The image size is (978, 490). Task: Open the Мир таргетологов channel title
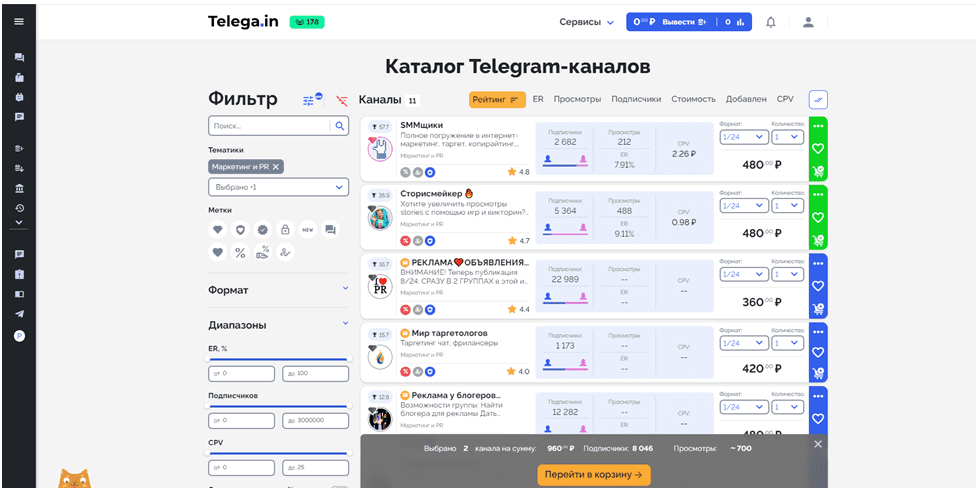coord(450,333)
